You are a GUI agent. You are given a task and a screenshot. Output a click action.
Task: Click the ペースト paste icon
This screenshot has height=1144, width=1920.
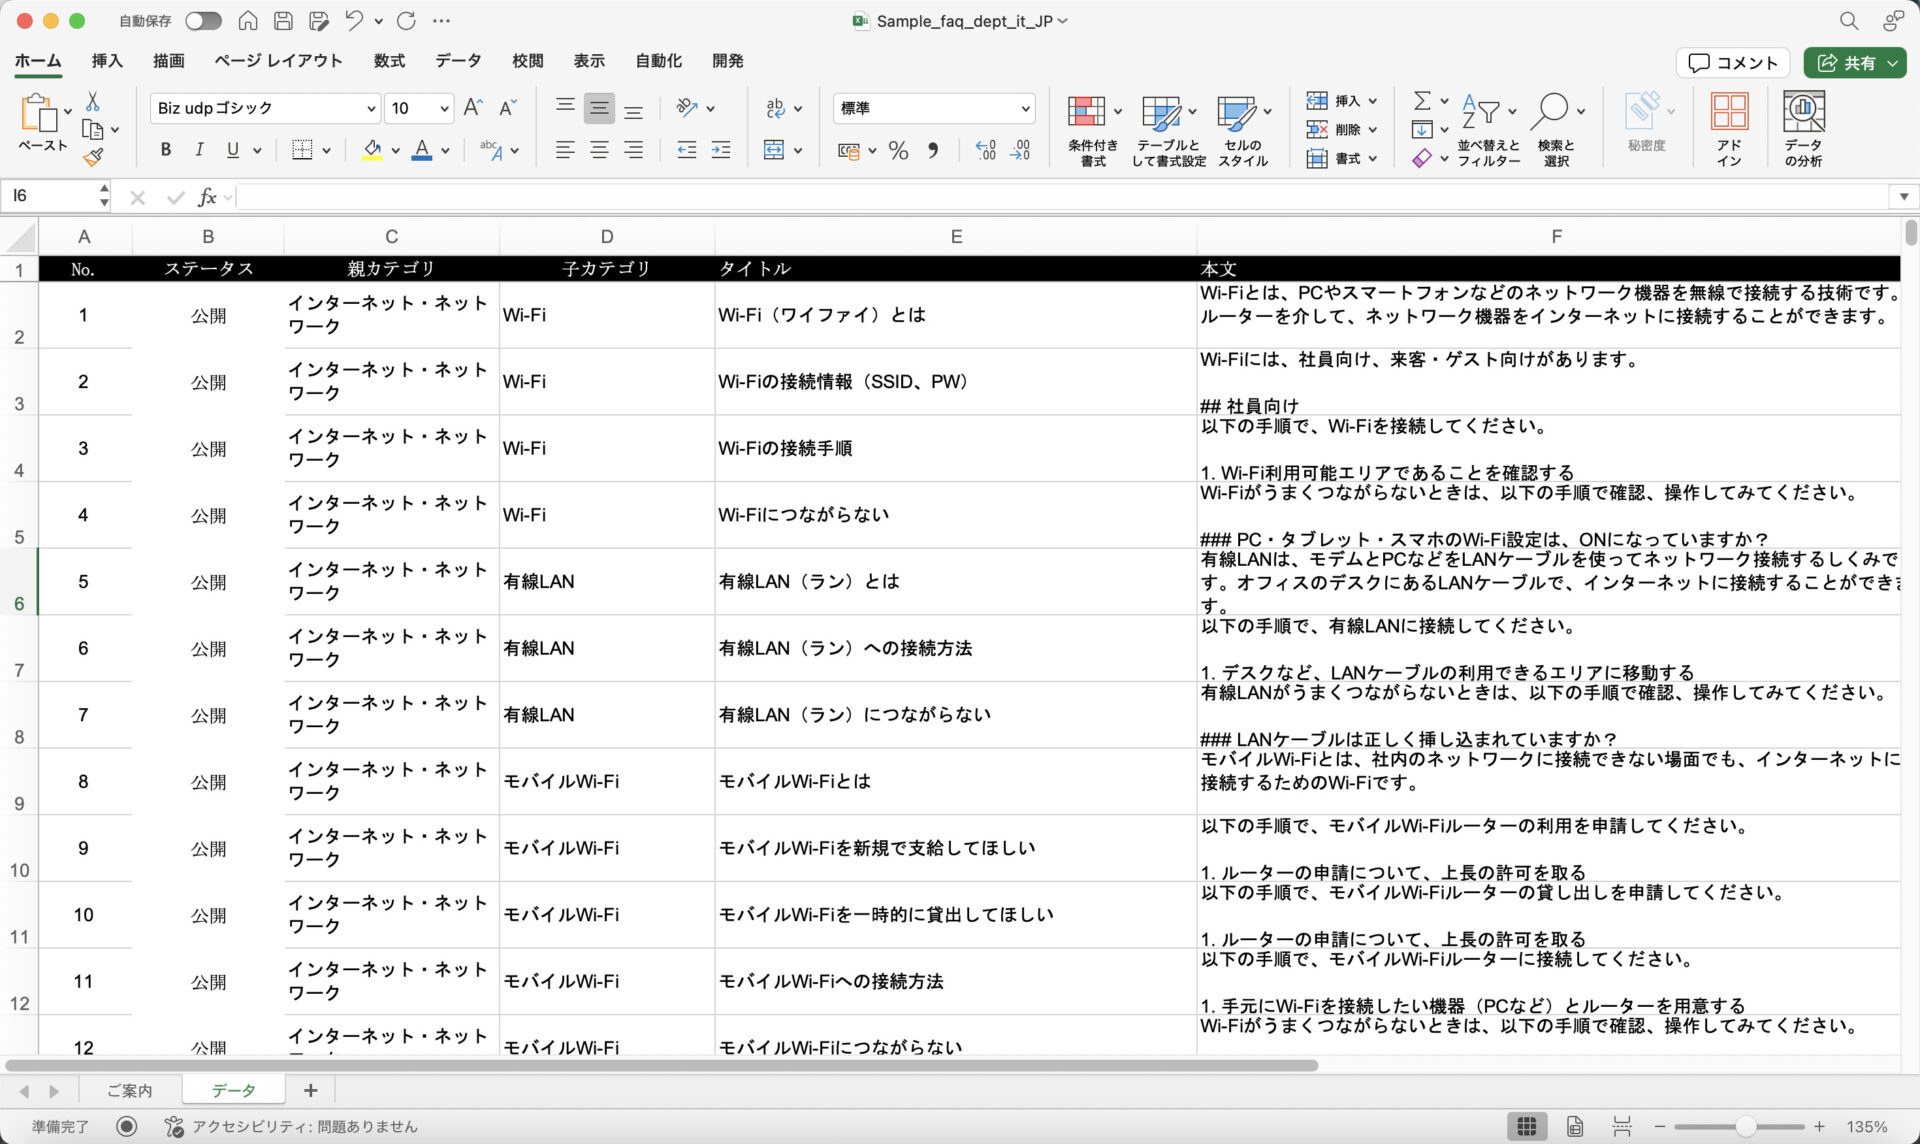click(x=38, y=113)
